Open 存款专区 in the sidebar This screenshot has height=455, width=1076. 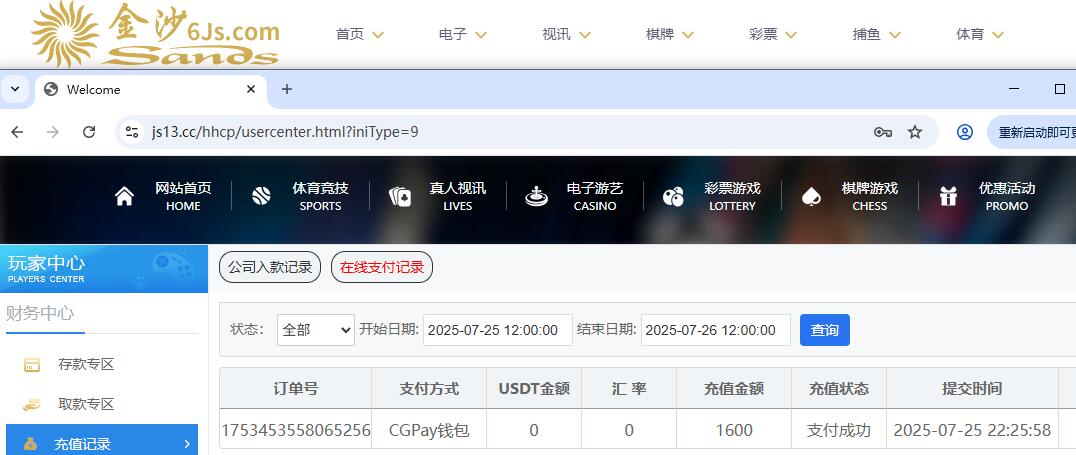[x=86, y=364]
